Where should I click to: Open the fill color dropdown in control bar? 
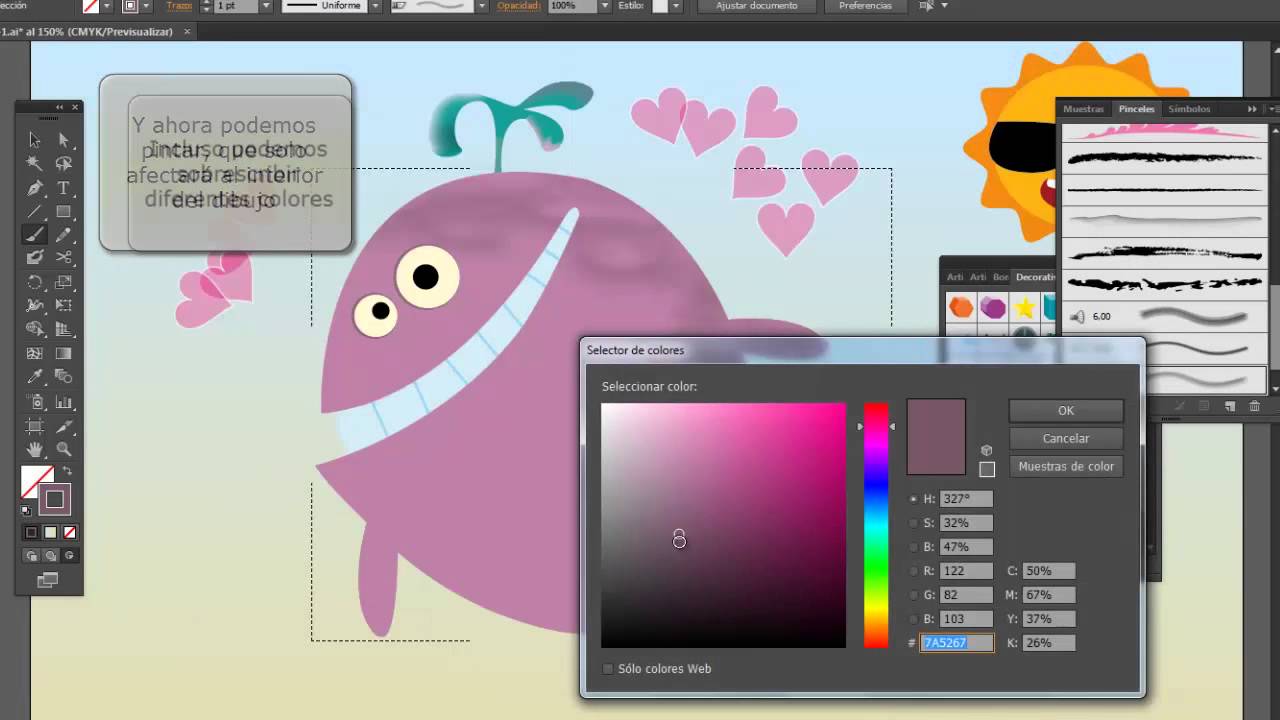pyautogui.click(x=107, y=6)
